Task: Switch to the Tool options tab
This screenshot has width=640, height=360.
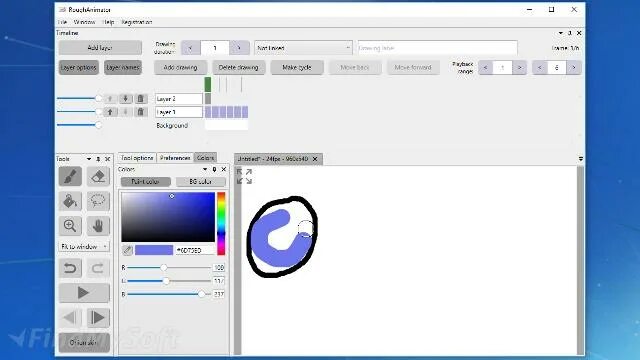Action: click(137, 158)
